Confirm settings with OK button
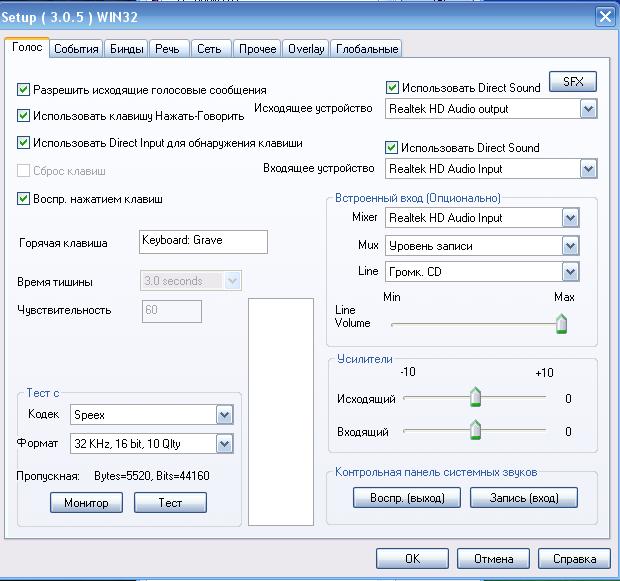Viewport: 620px width, 581px height. pos(412,558)
